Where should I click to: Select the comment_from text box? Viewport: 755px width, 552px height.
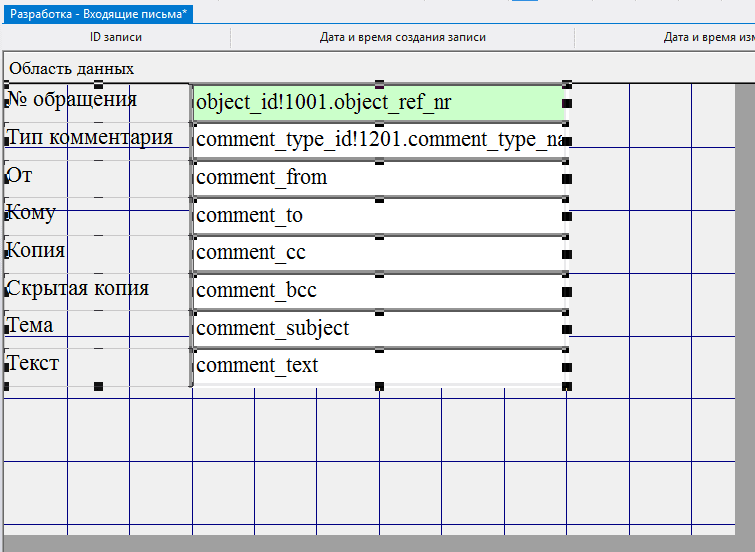(378, 178)
